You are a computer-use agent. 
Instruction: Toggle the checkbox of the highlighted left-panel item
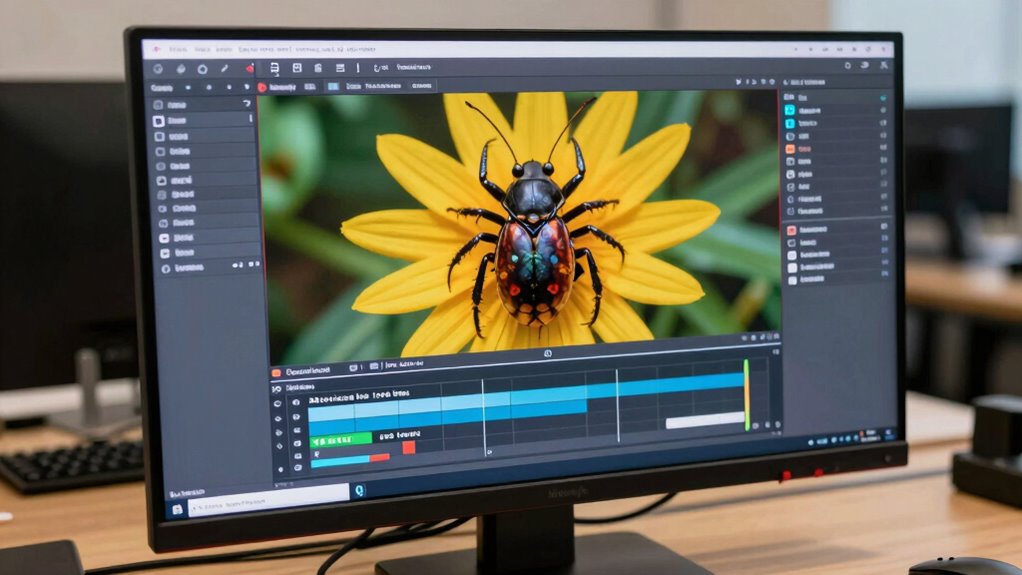158,120
